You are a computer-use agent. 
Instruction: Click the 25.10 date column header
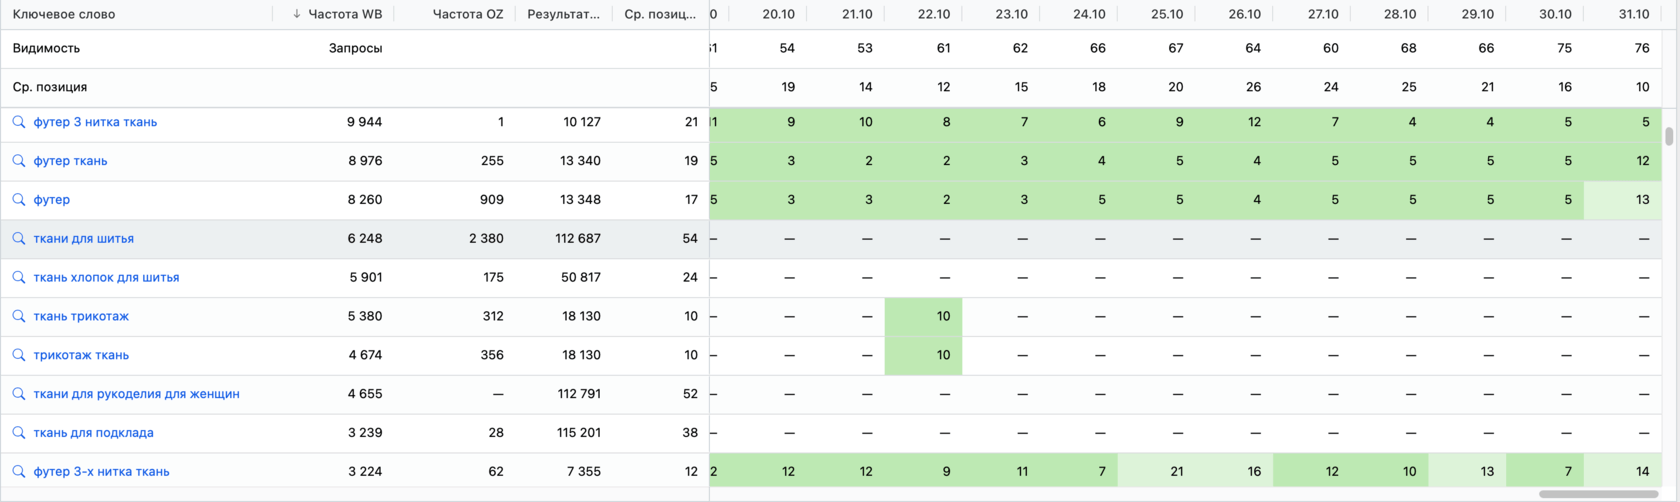[x=1166, y=14]
